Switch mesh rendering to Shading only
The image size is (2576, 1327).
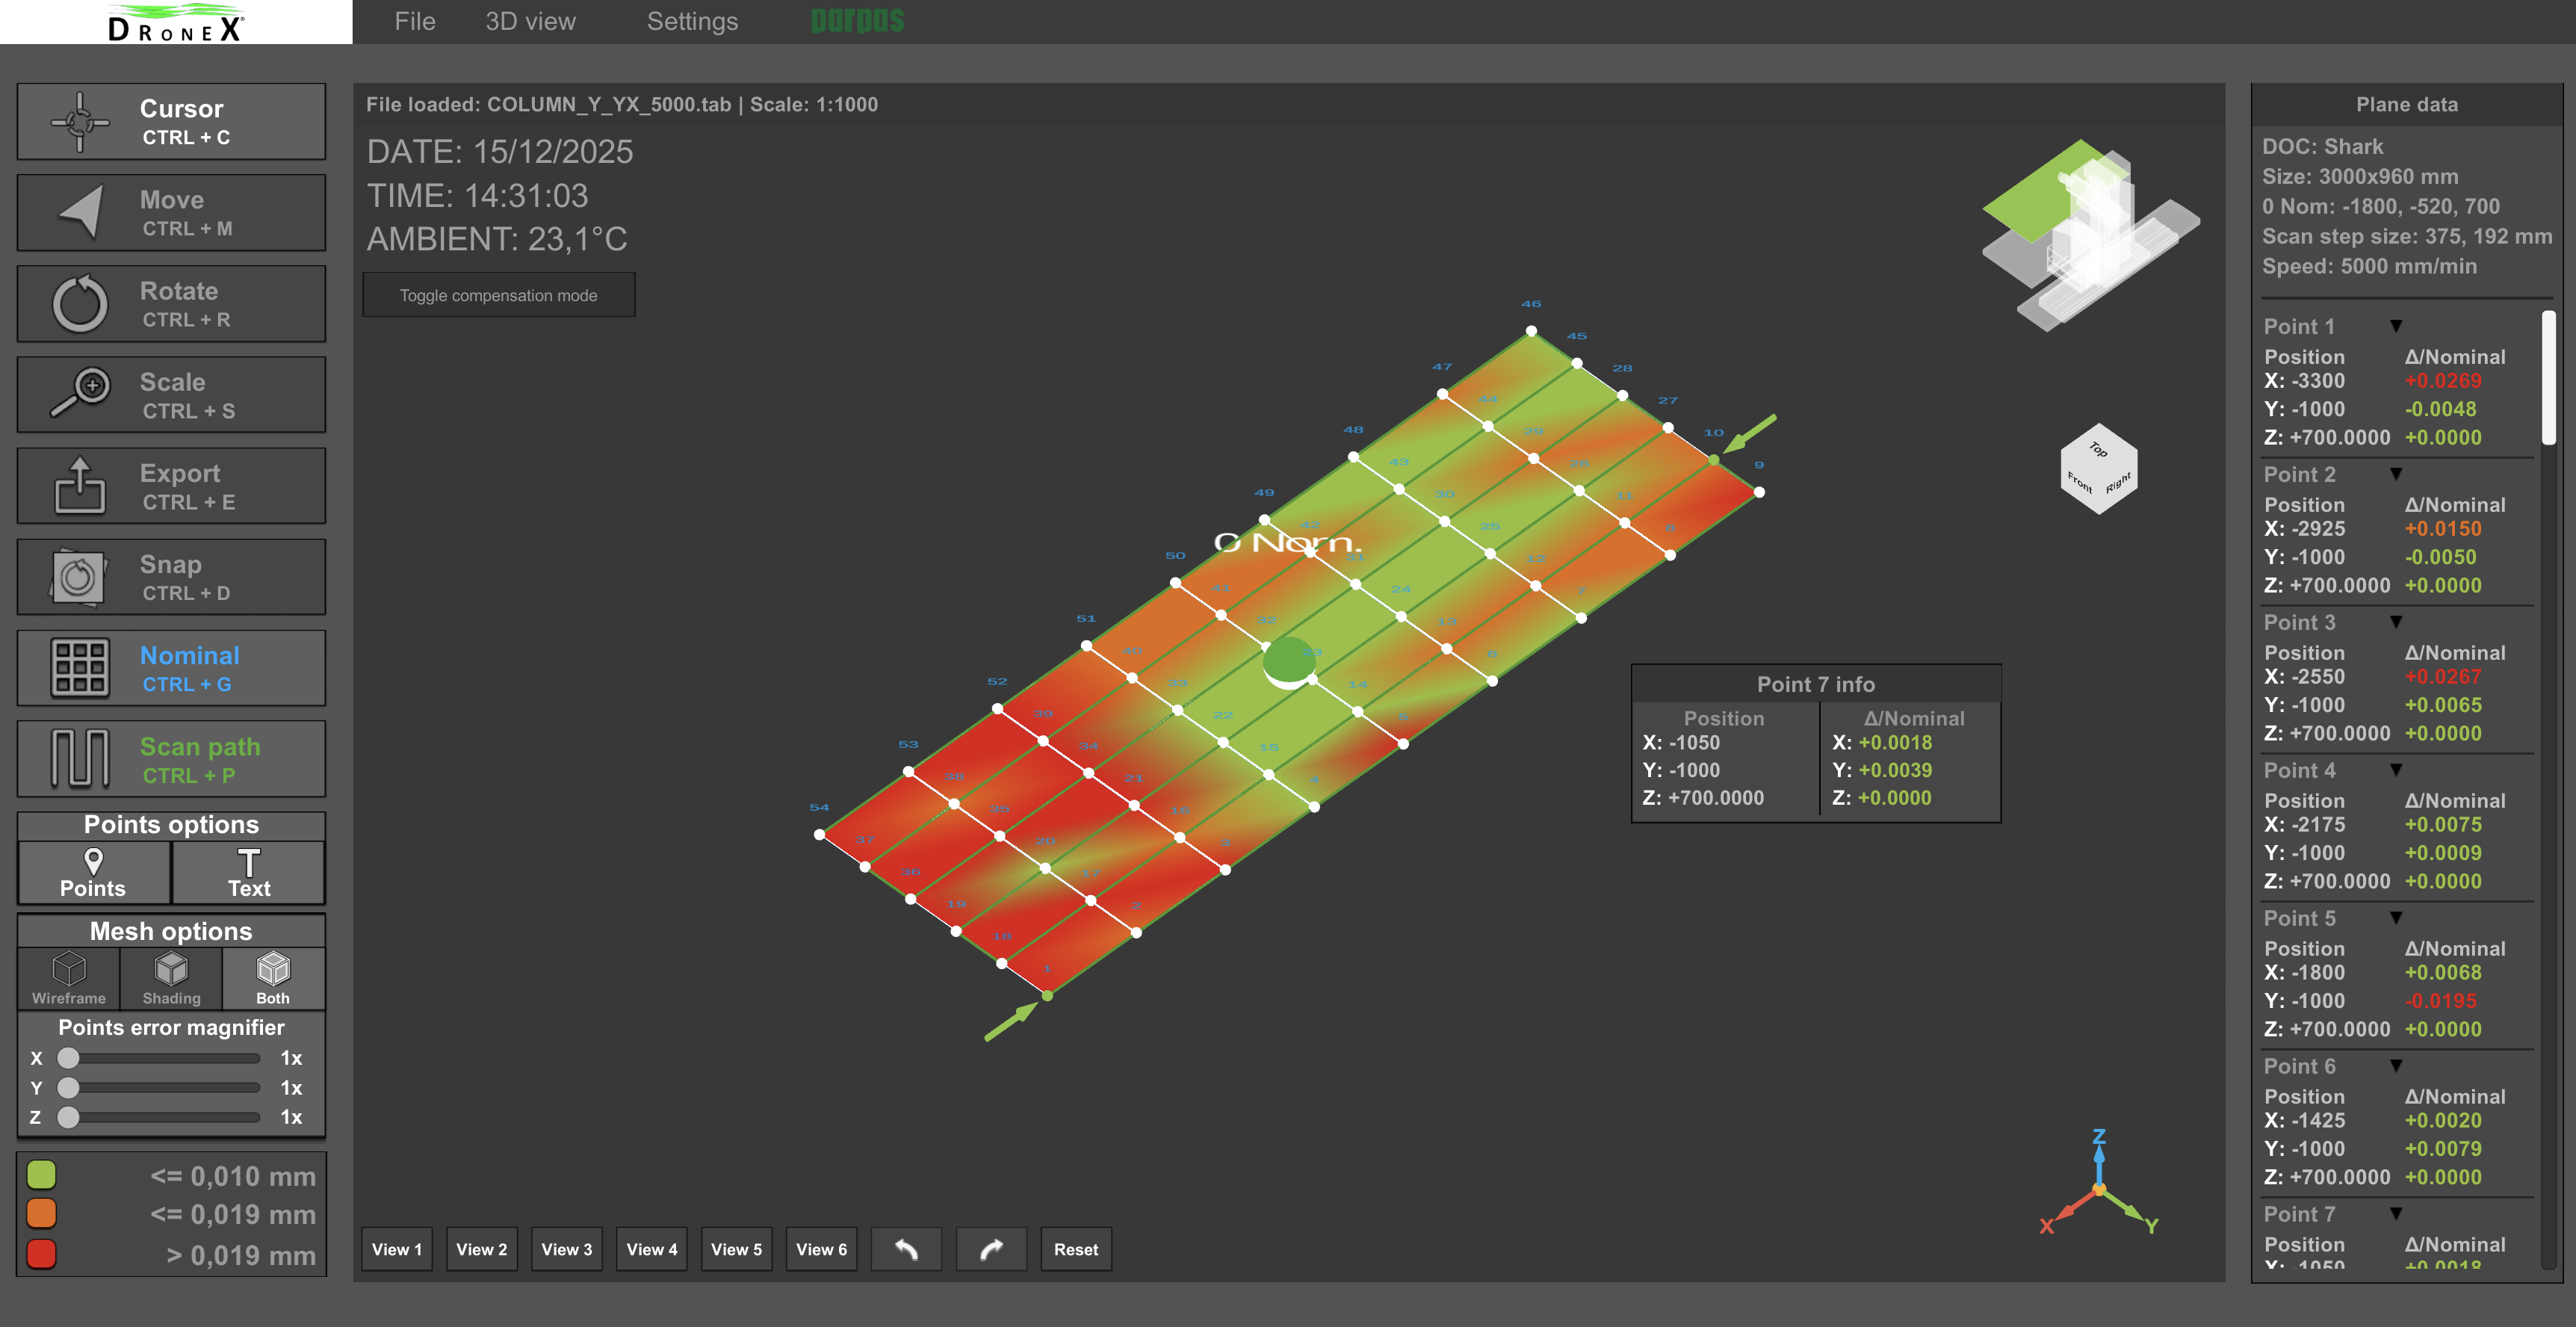click(170, 977)
